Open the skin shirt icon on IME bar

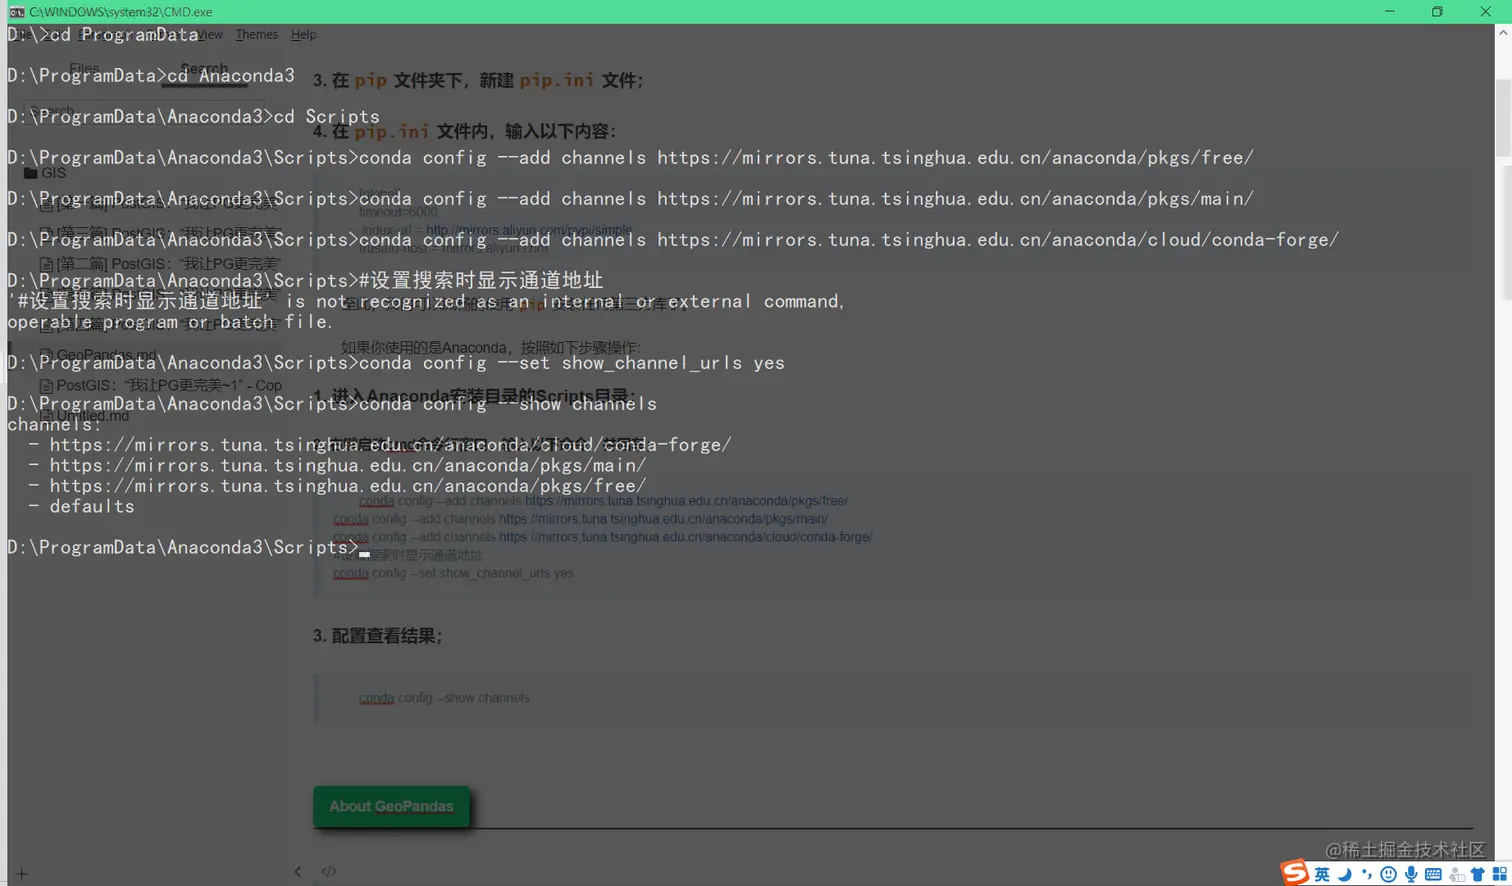[x=1477, y=875]
